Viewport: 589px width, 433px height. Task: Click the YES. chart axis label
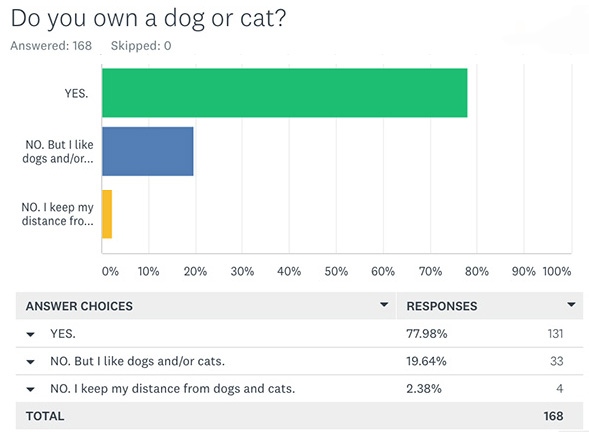(76, 93)
